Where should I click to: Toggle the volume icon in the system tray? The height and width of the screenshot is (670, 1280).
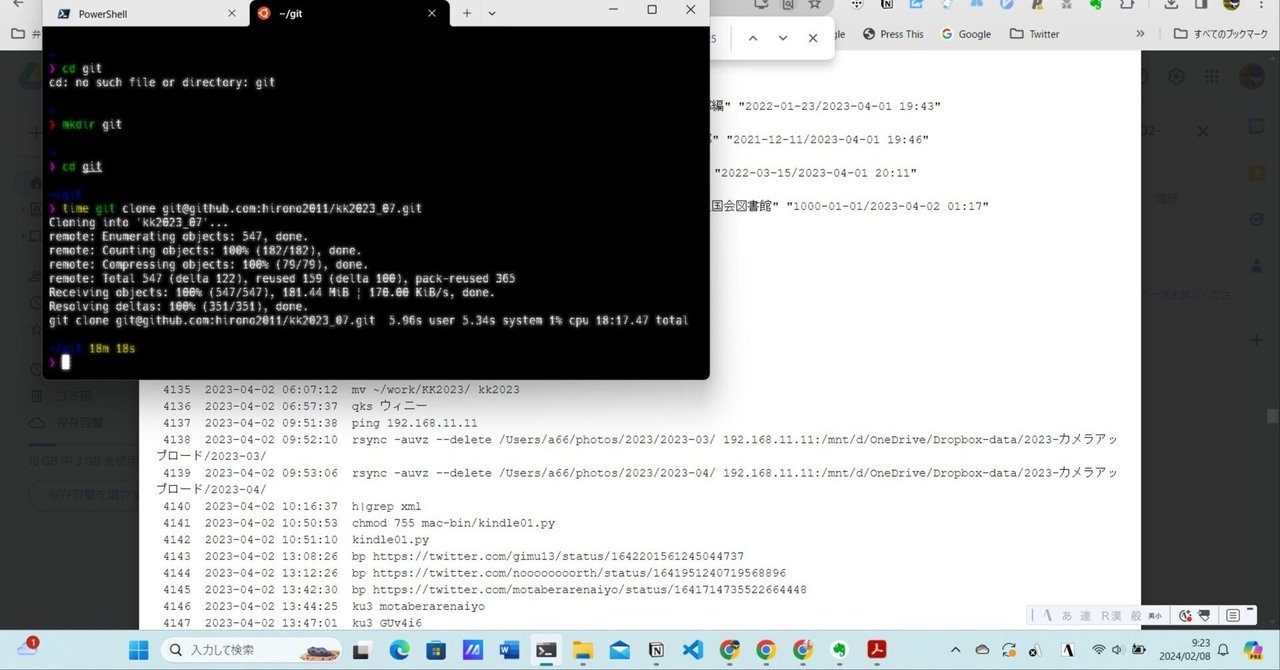click(1117, 650)
